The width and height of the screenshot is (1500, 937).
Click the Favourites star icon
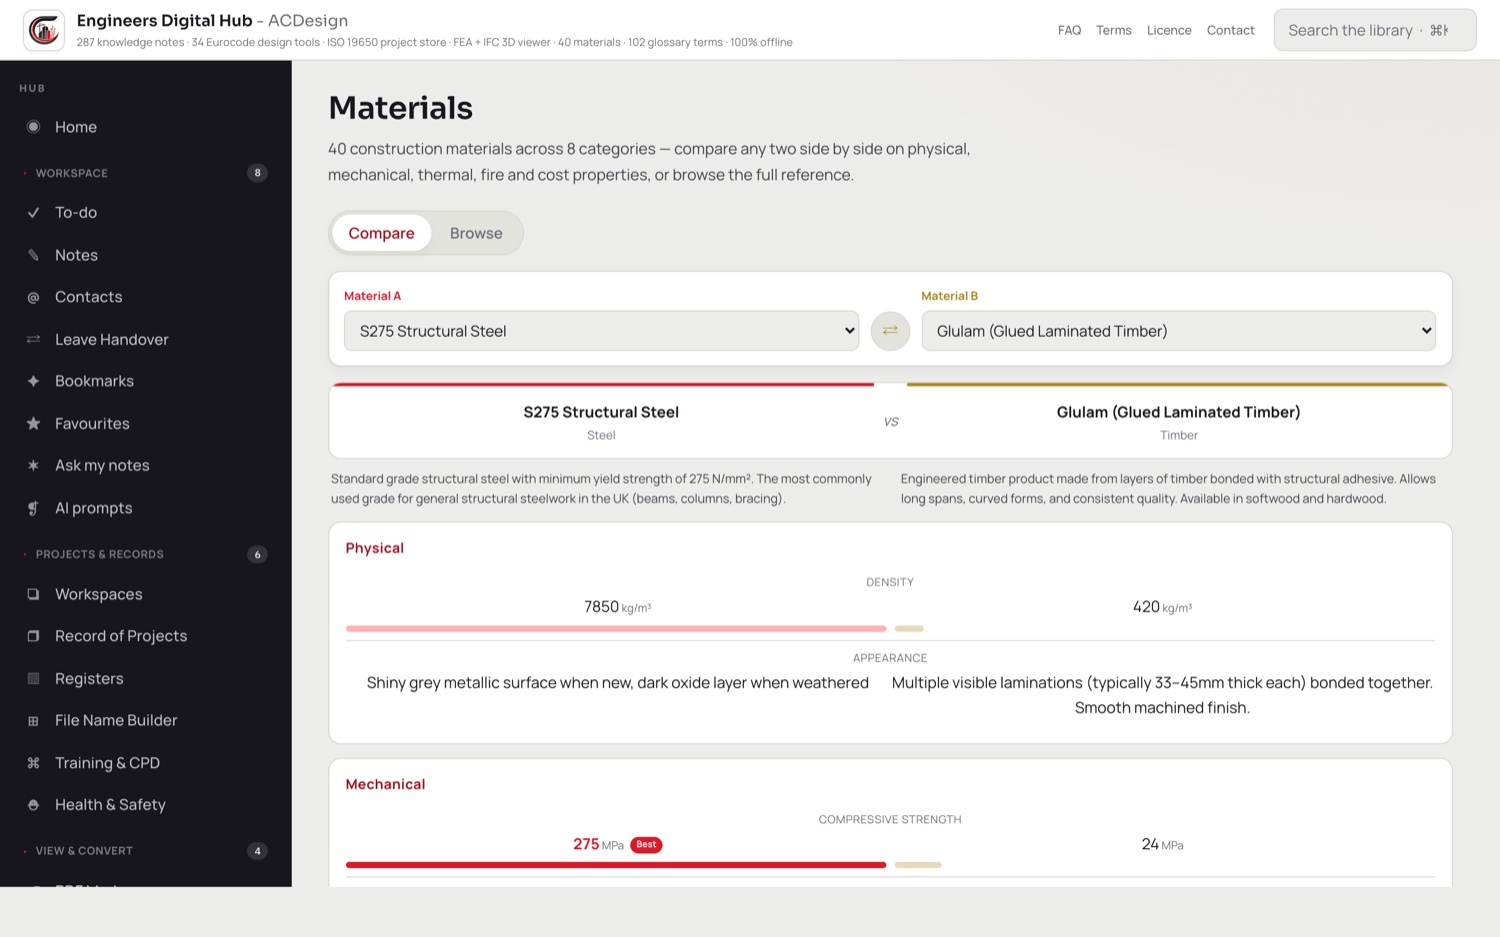(x=33, y=424)
